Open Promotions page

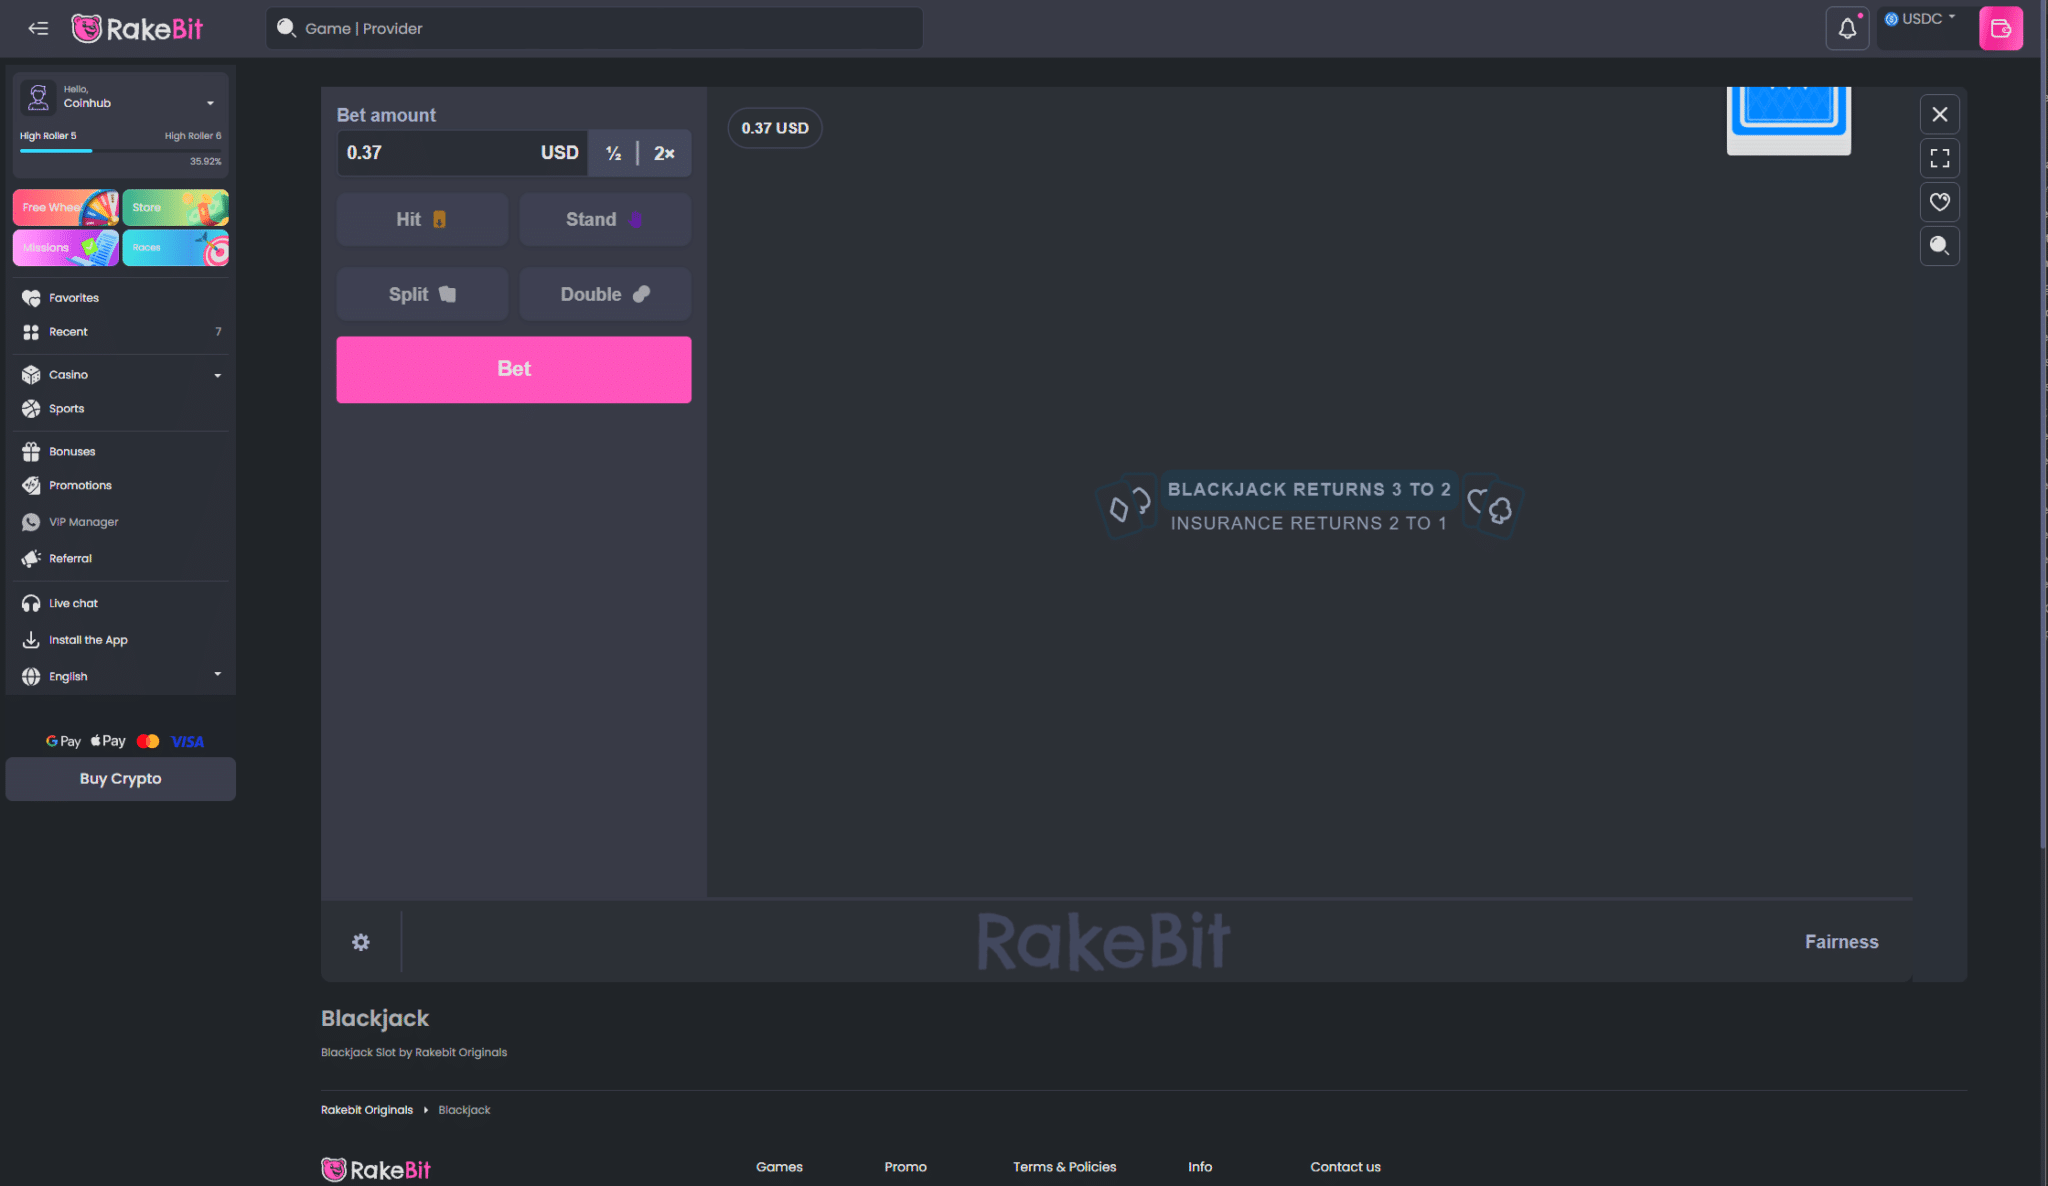point(121,486)
